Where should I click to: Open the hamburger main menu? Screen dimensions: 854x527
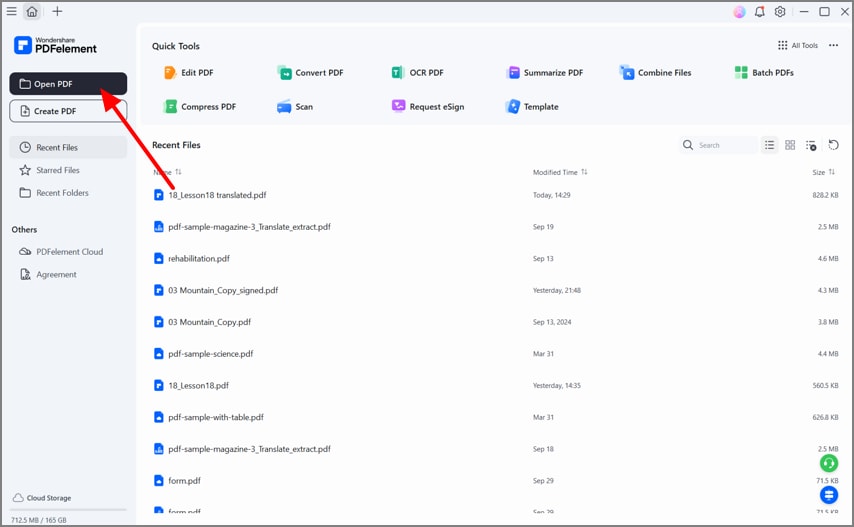[11, 12]
